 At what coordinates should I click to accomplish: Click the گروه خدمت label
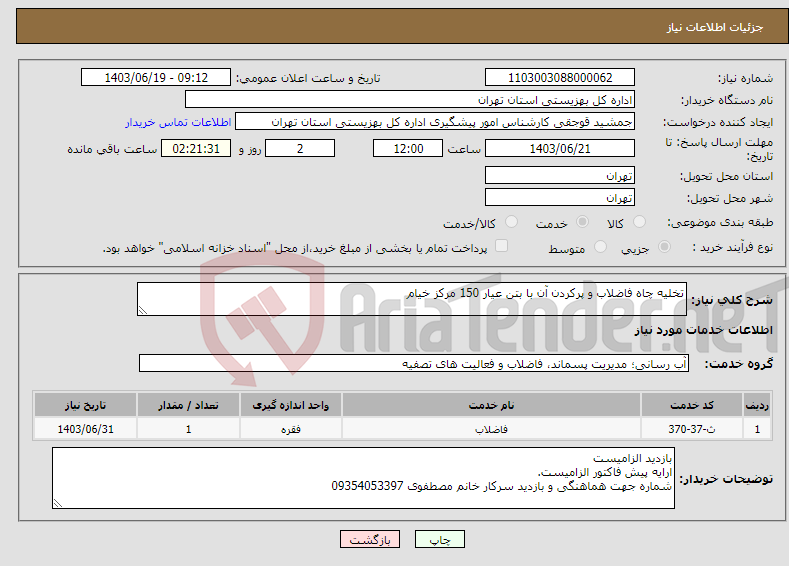click(x=739, y=364)
